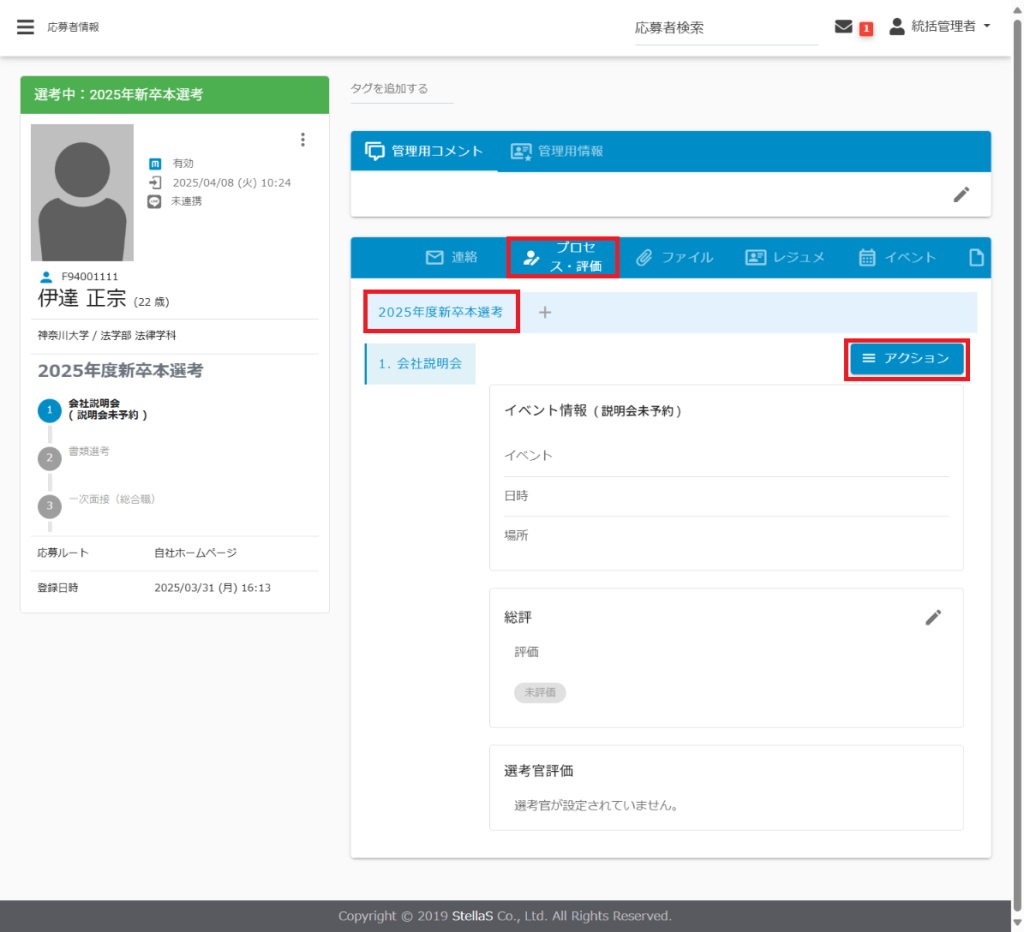Edit the 総評 evaluation with pencil icon
The image size is (1024, 932).
coord(933,618)
